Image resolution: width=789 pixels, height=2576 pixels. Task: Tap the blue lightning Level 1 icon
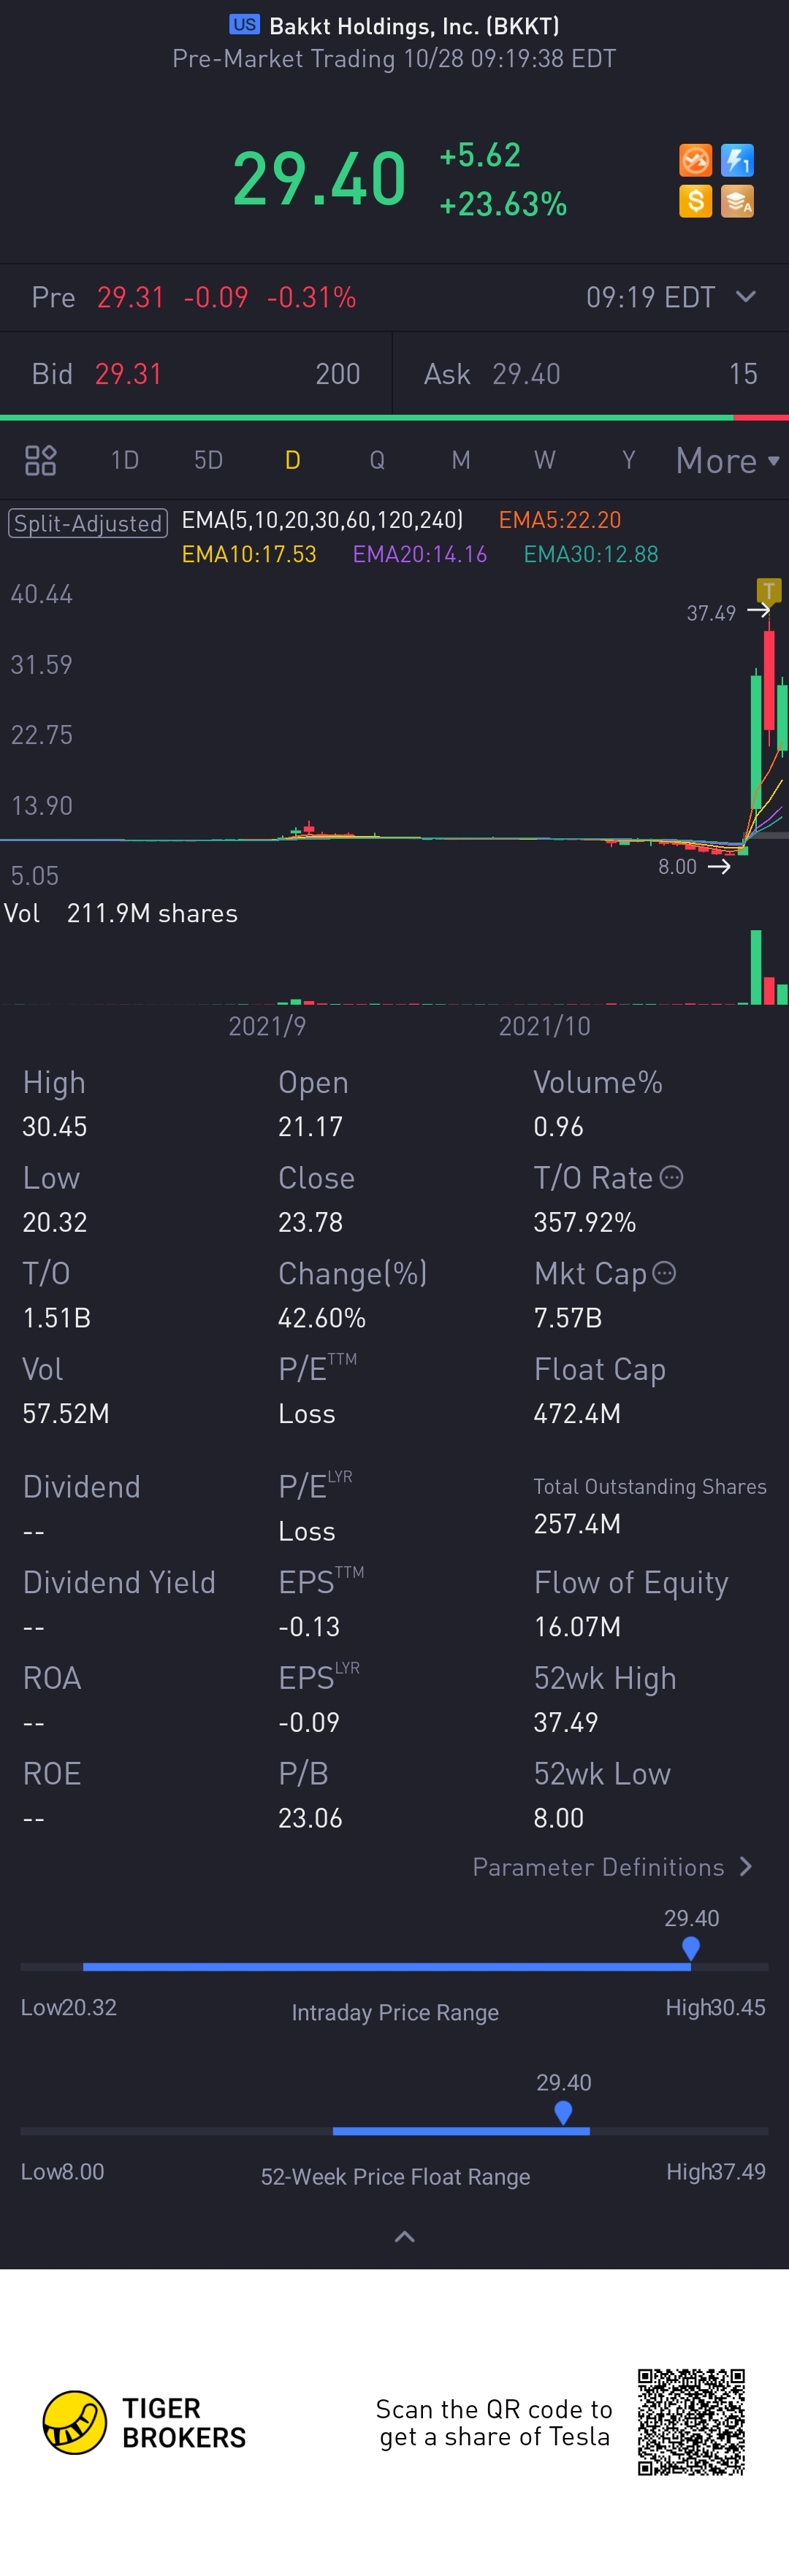[x=737, y=160]
